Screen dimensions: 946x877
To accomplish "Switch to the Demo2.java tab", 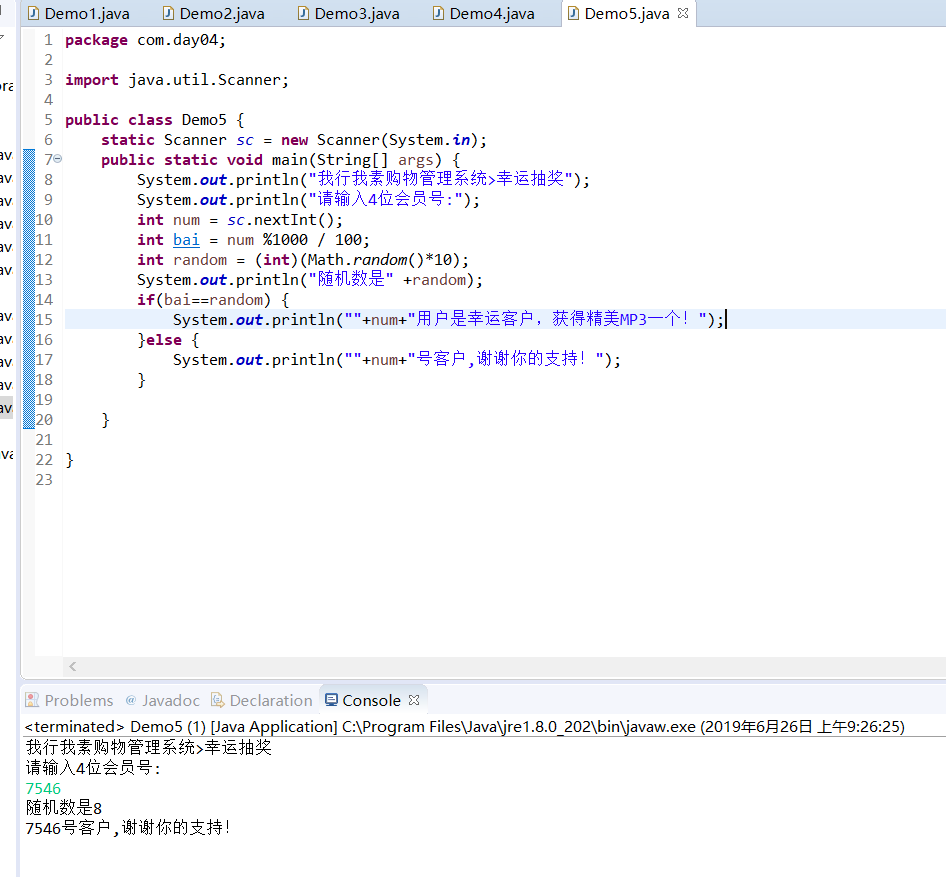I will (x=222, y=14).
